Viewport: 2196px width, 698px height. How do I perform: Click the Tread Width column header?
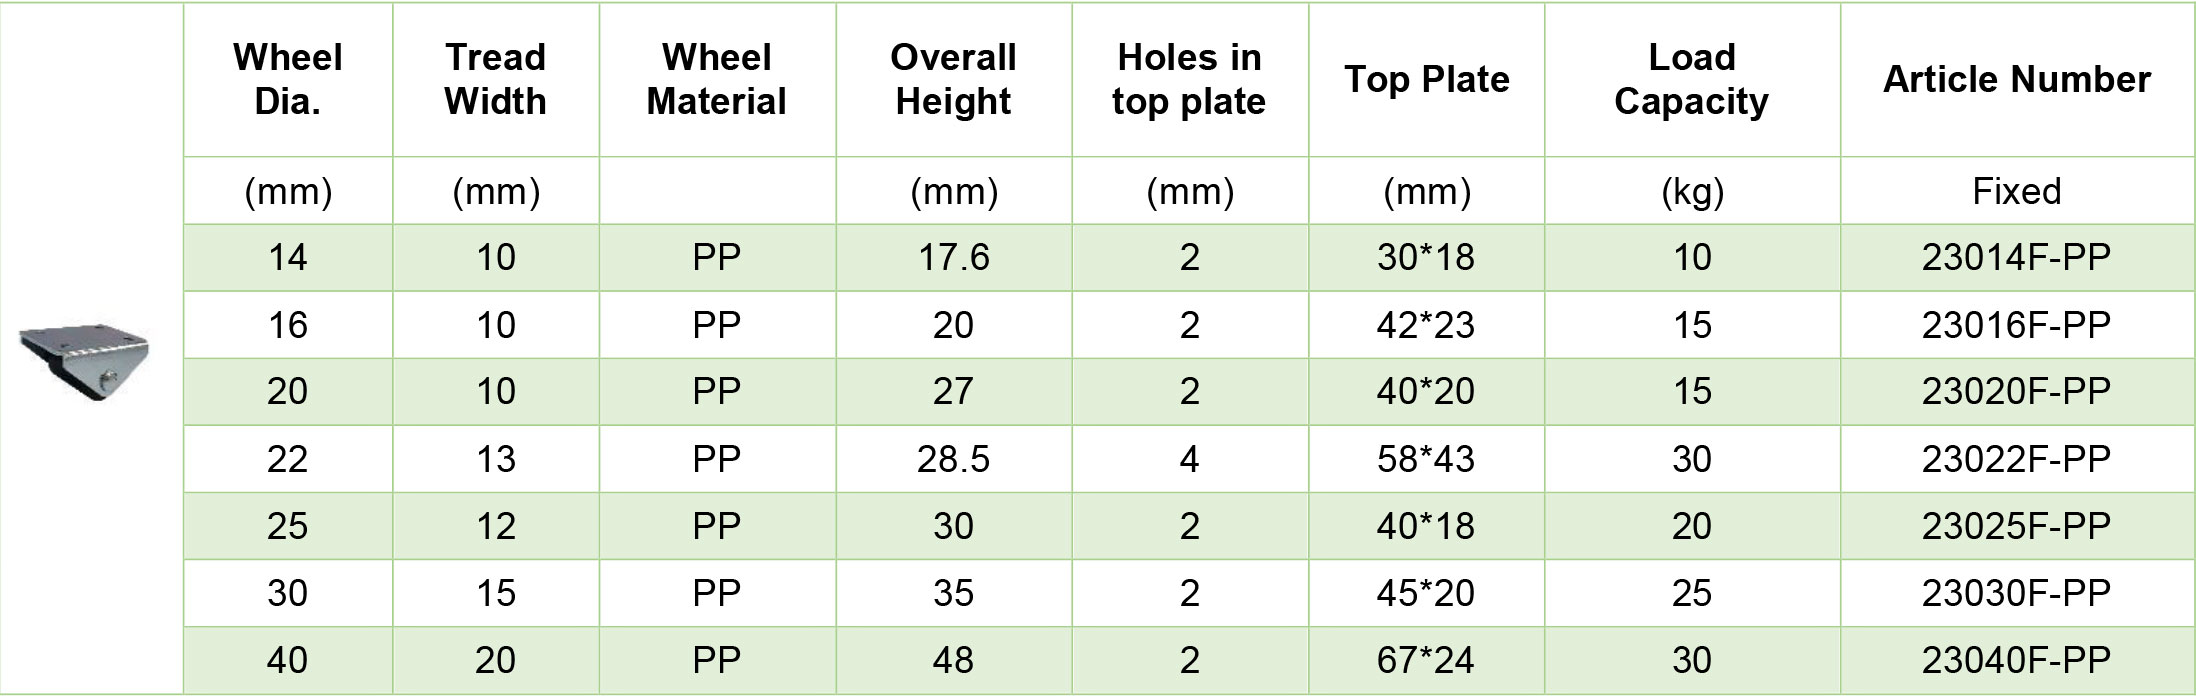point(496,79)
